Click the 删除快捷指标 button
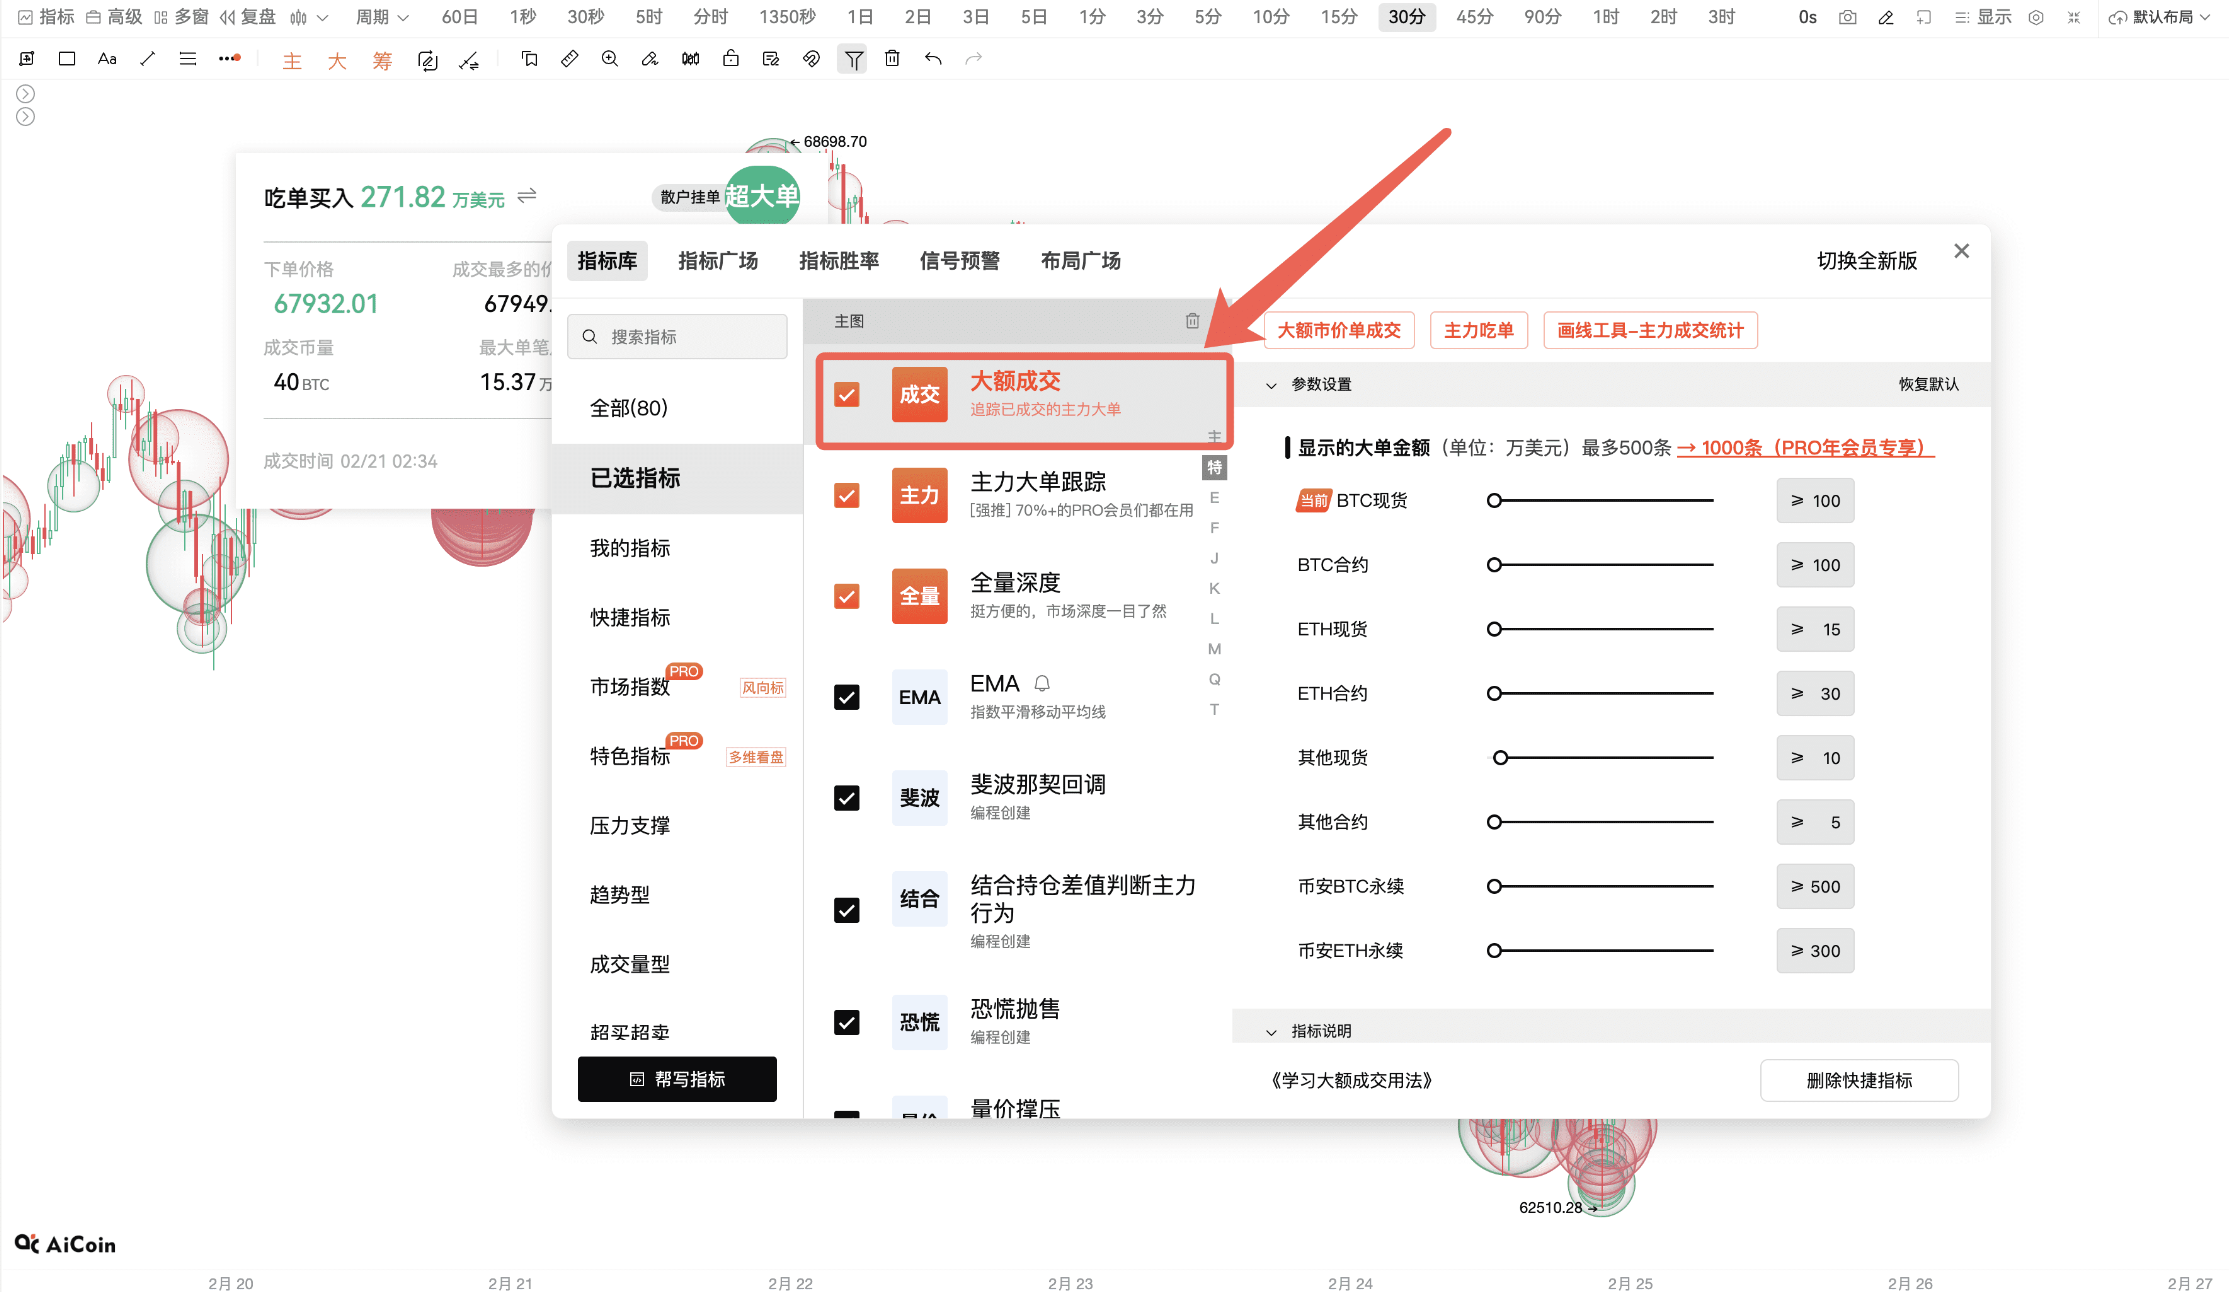This screenshot has width=2229, height=1292. [x=1858, y=1080]
